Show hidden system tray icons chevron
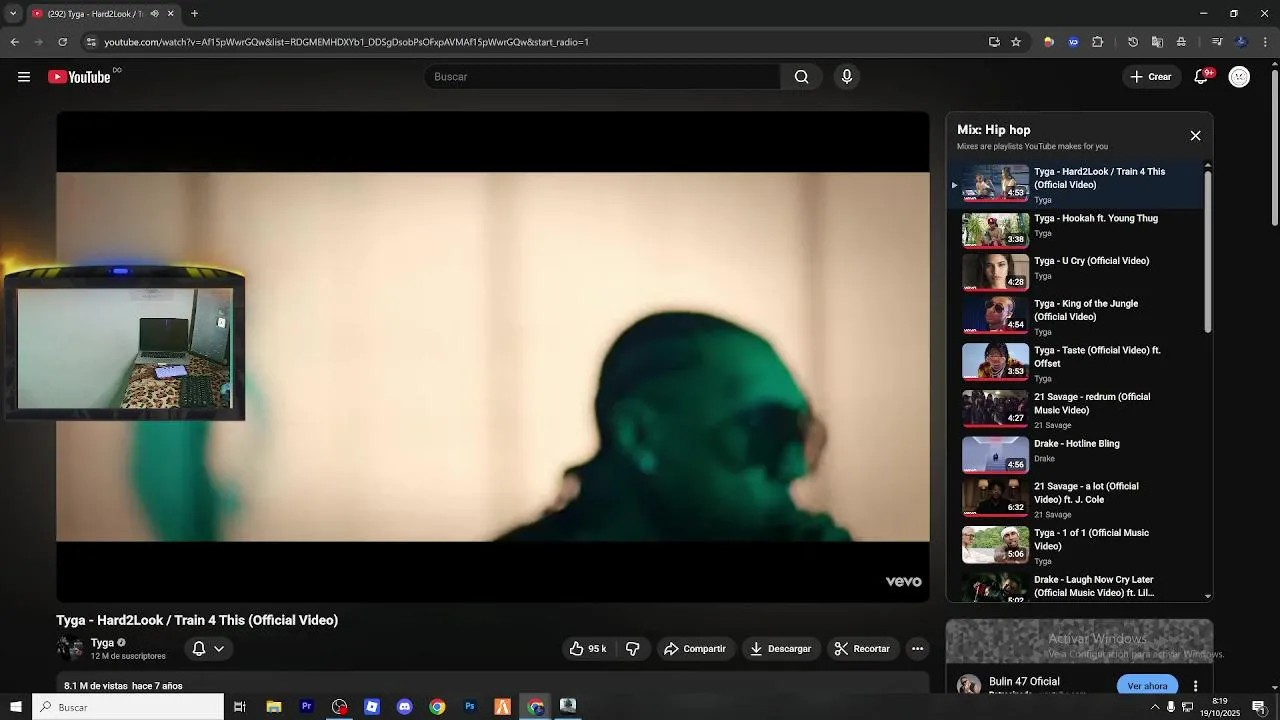Image resolution: width=1280 pixels, height=720 pixels. [x=1155, y=707]
